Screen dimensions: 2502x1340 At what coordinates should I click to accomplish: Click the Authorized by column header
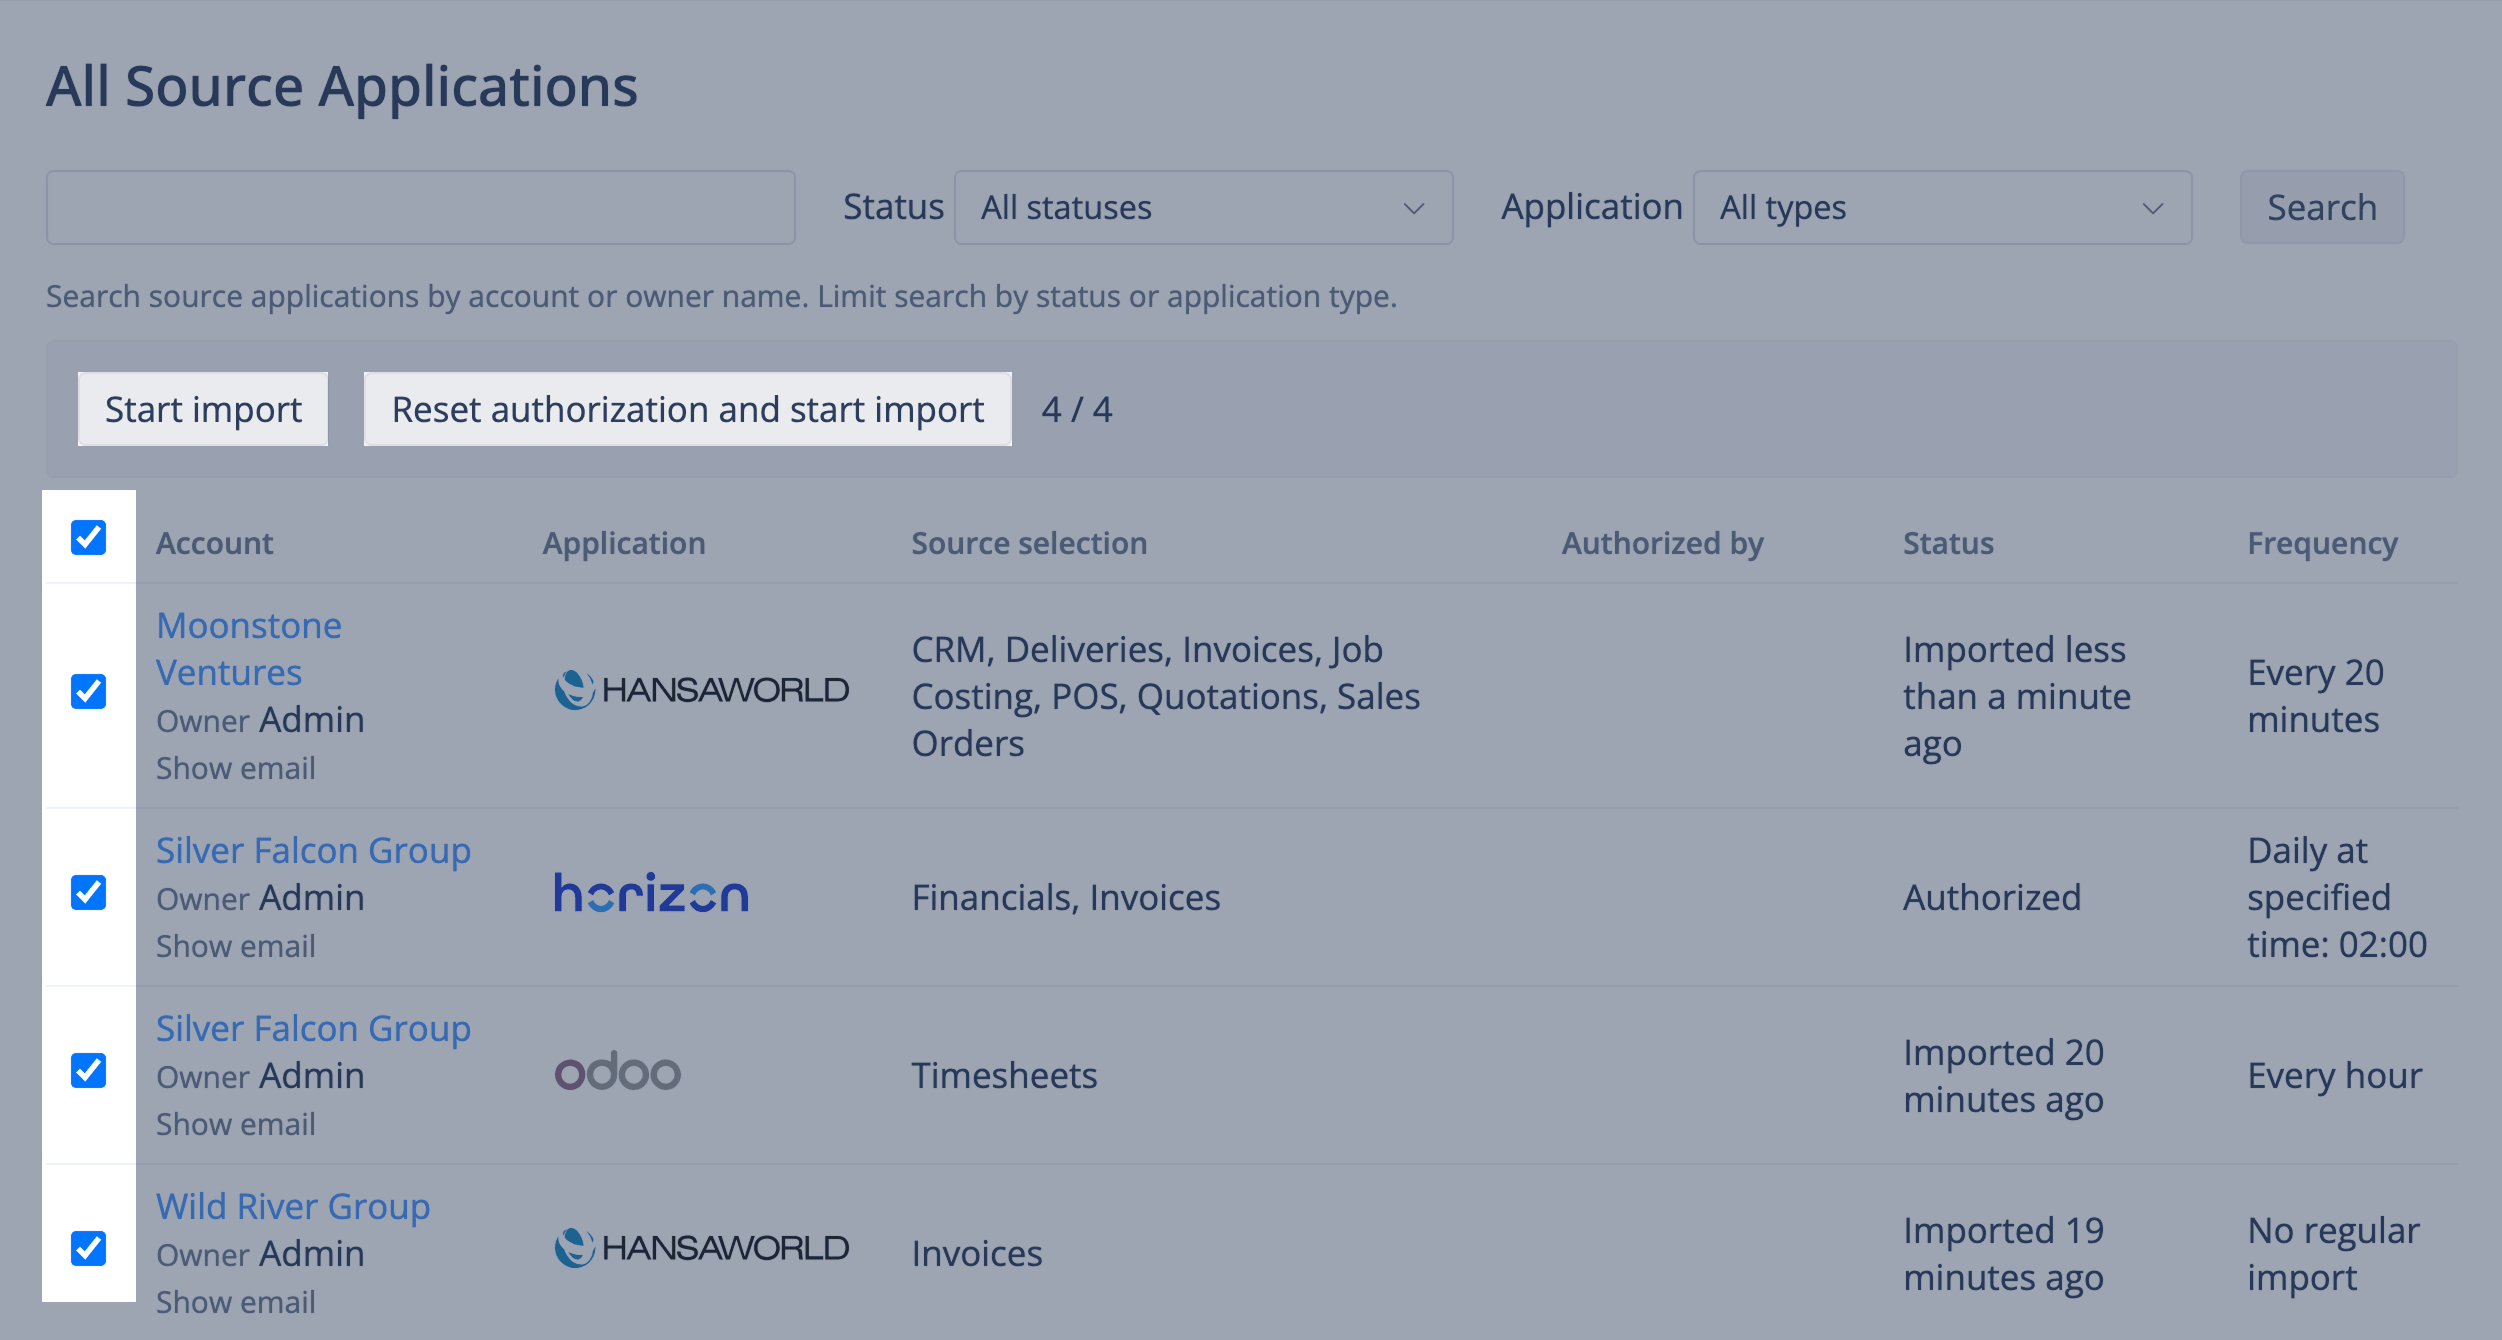tap(1663, 543)
